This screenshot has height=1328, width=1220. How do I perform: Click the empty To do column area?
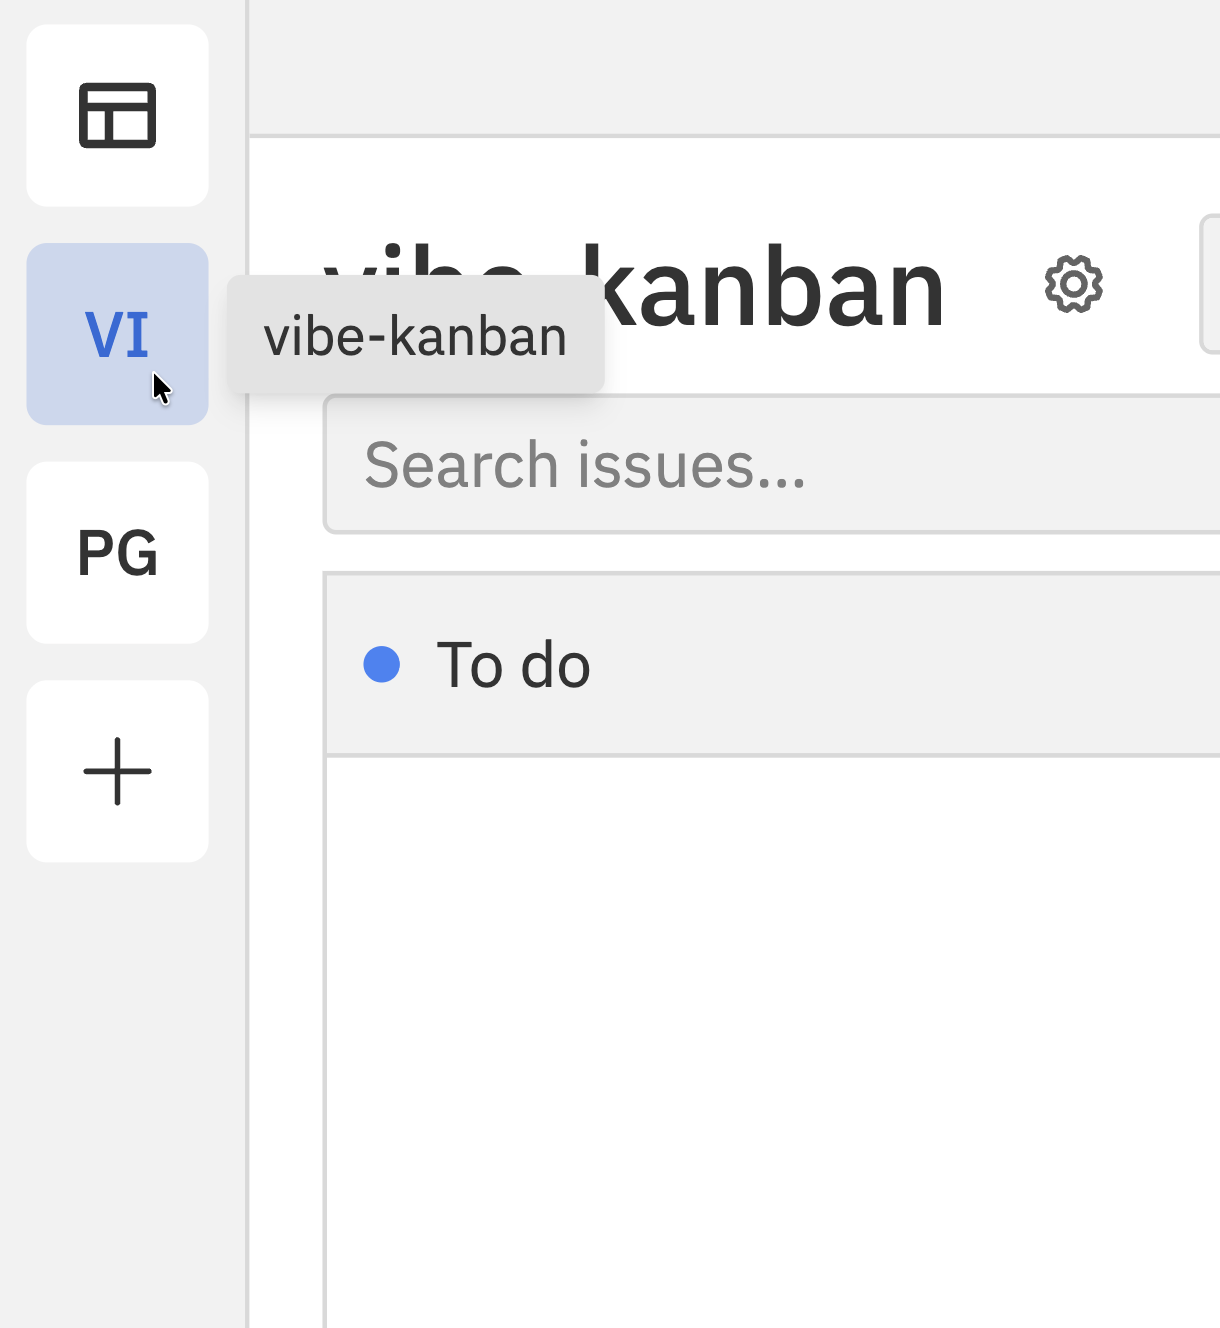pos(772,1042)
